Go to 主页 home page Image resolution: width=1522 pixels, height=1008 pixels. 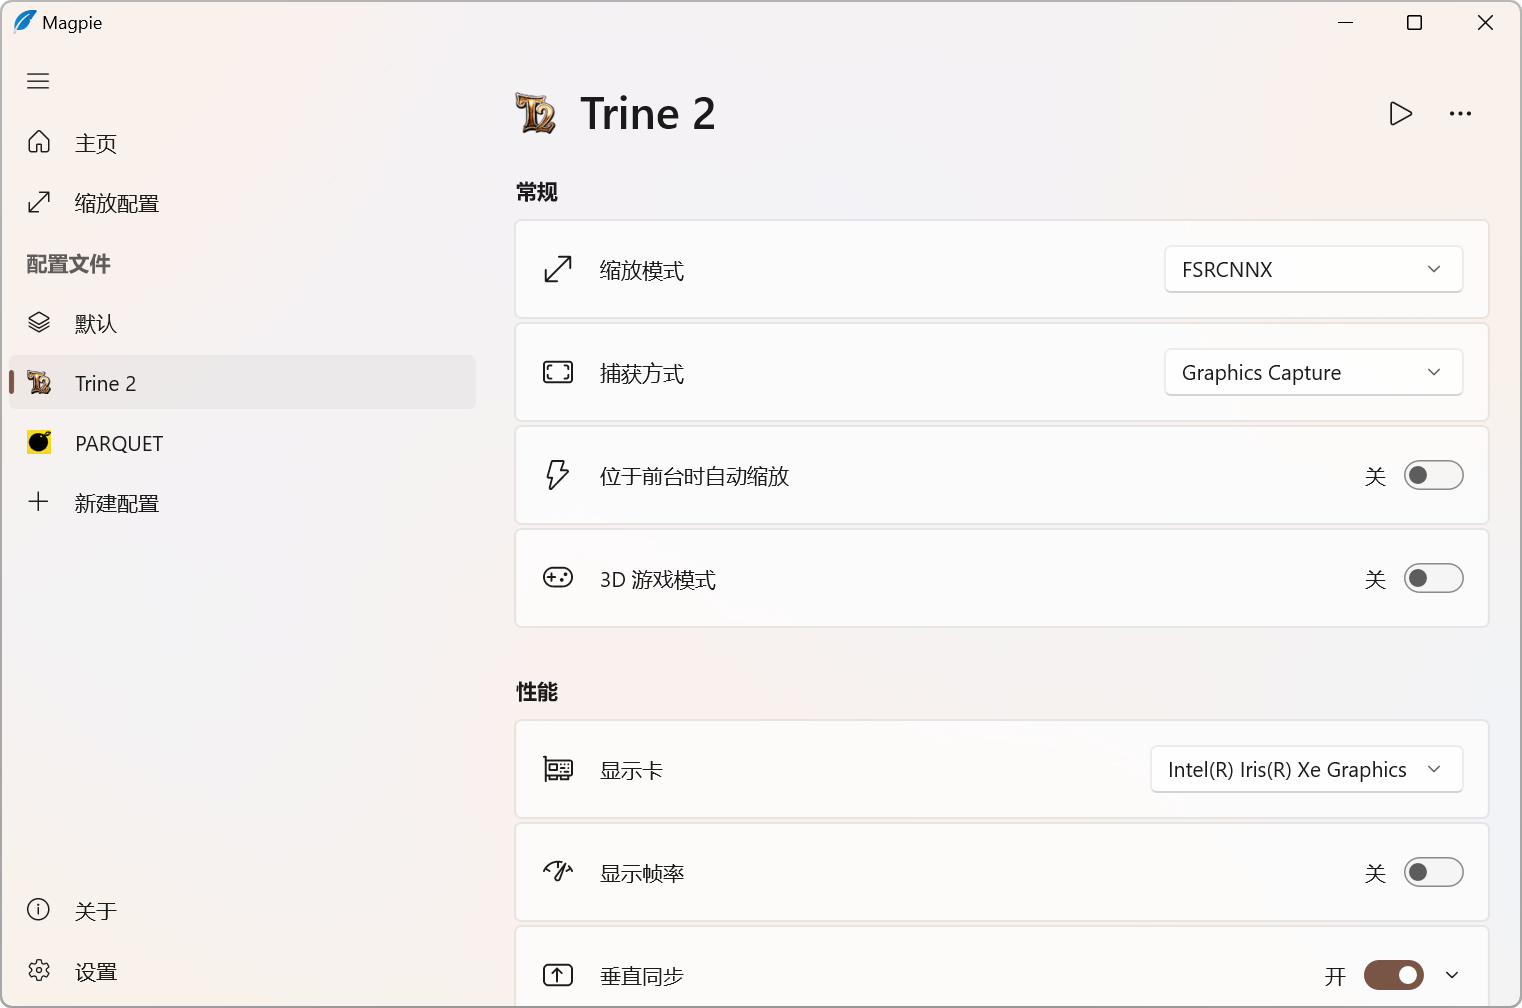click(x=242, y=143)
